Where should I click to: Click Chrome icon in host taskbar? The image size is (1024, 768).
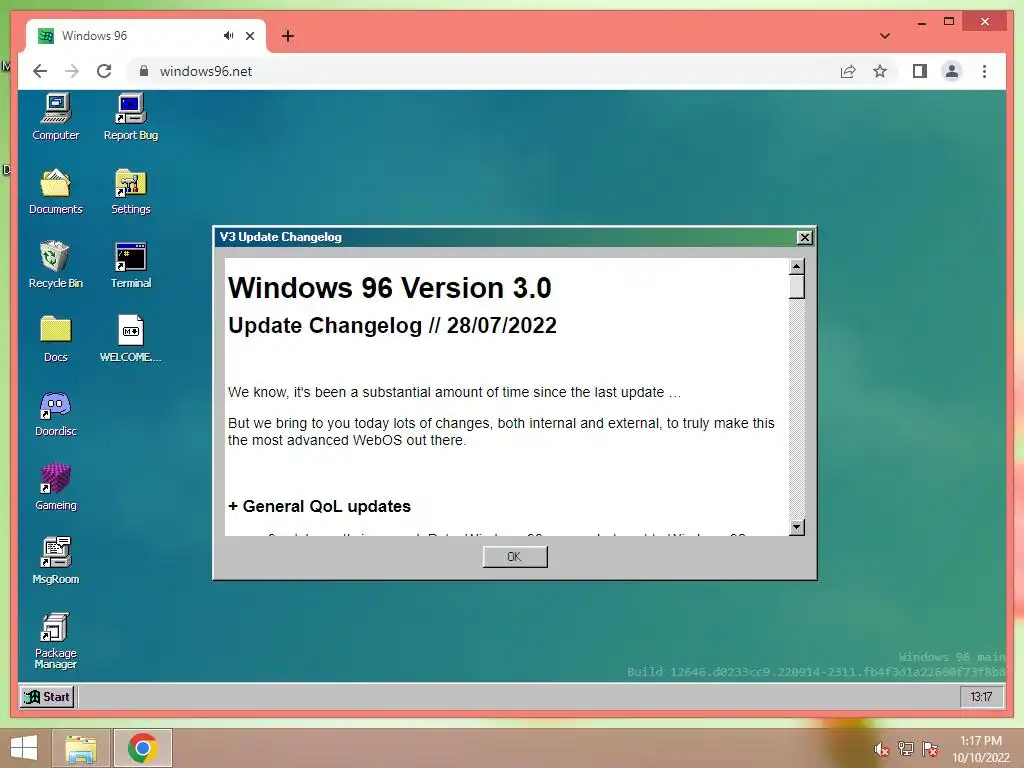point(142,748)
